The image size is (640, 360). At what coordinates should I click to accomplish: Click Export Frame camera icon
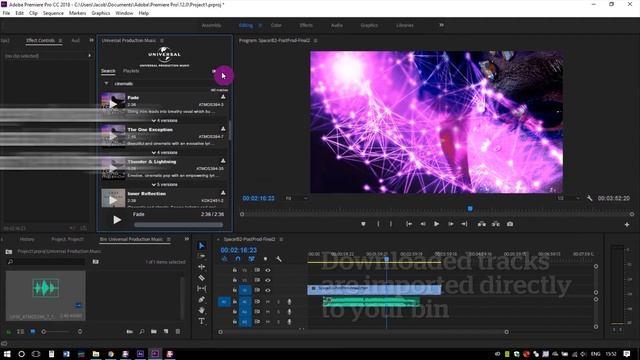pyautogui.click(x=510, y=224)
